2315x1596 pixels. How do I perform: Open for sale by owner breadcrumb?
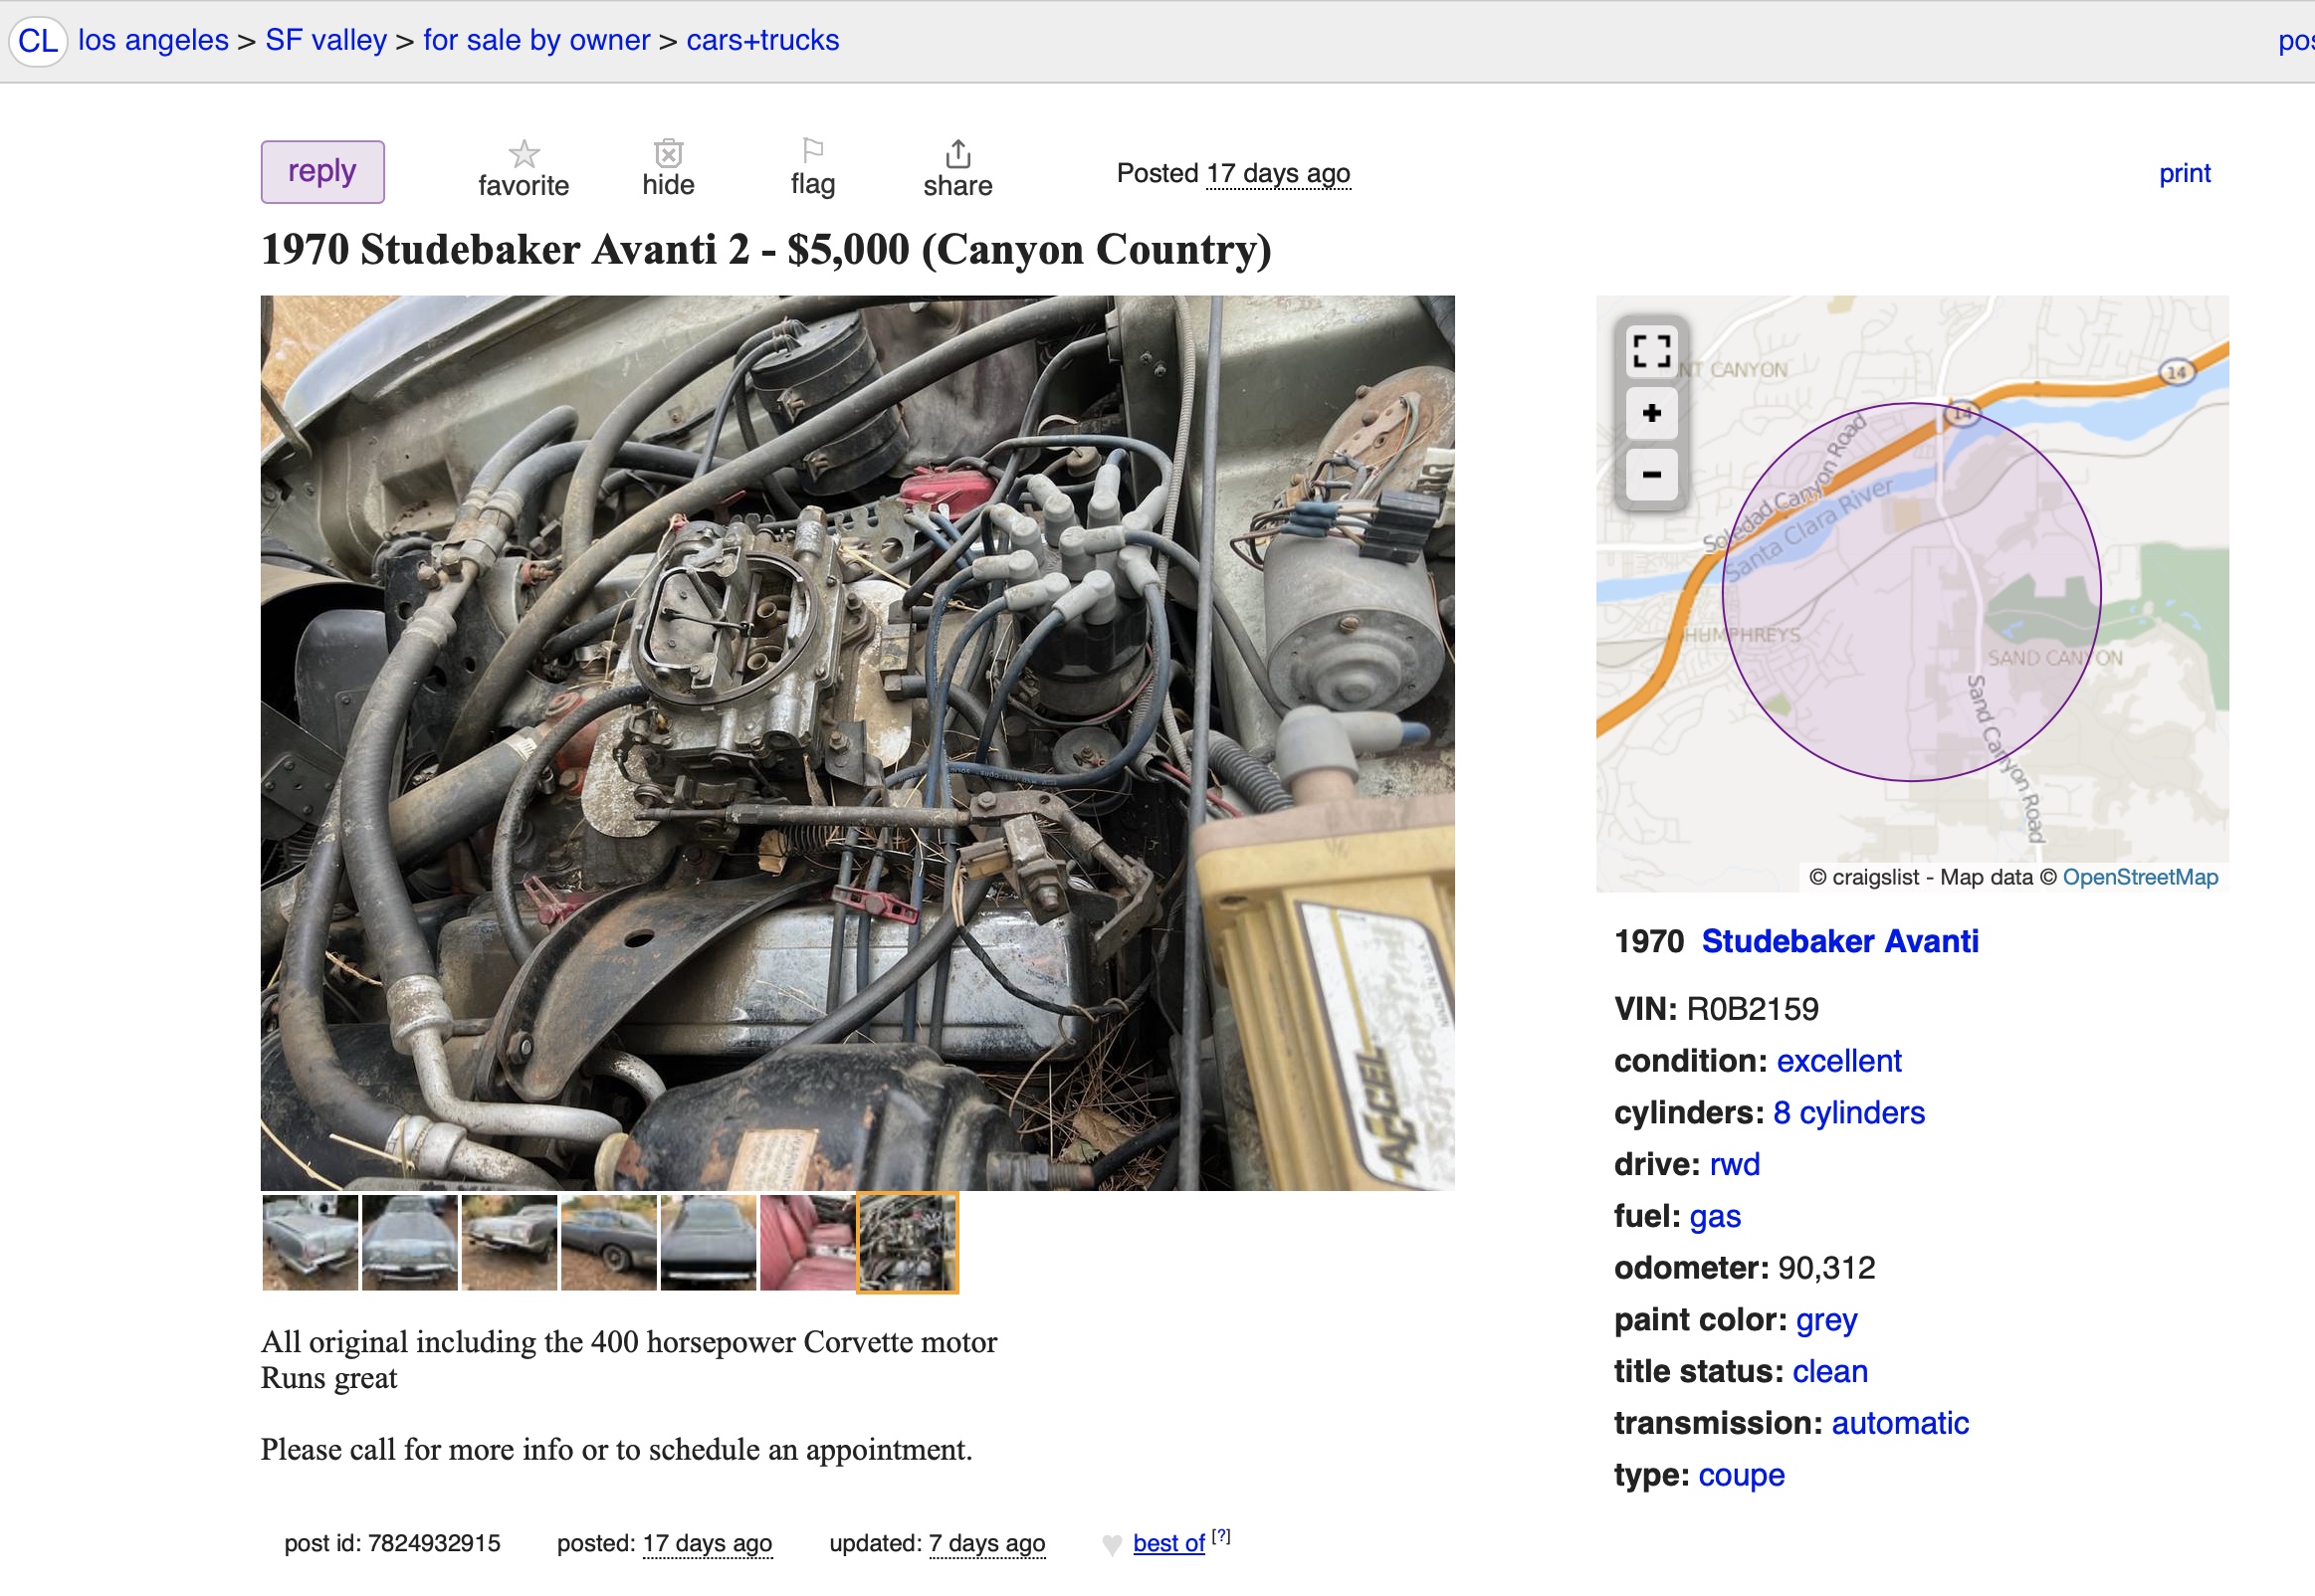(536, 40)
